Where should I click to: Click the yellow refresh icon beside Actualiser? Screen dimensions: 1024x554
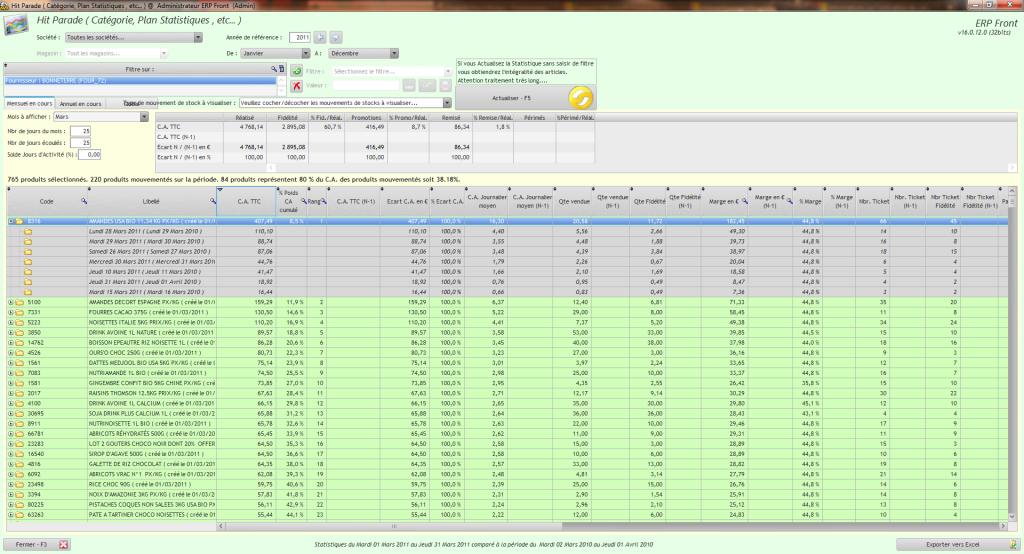580,98
